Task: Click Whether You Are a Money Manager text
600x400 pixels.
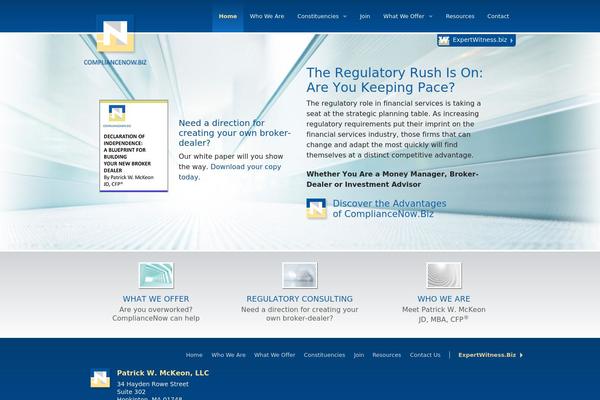Action: click(x=392, y=179)
